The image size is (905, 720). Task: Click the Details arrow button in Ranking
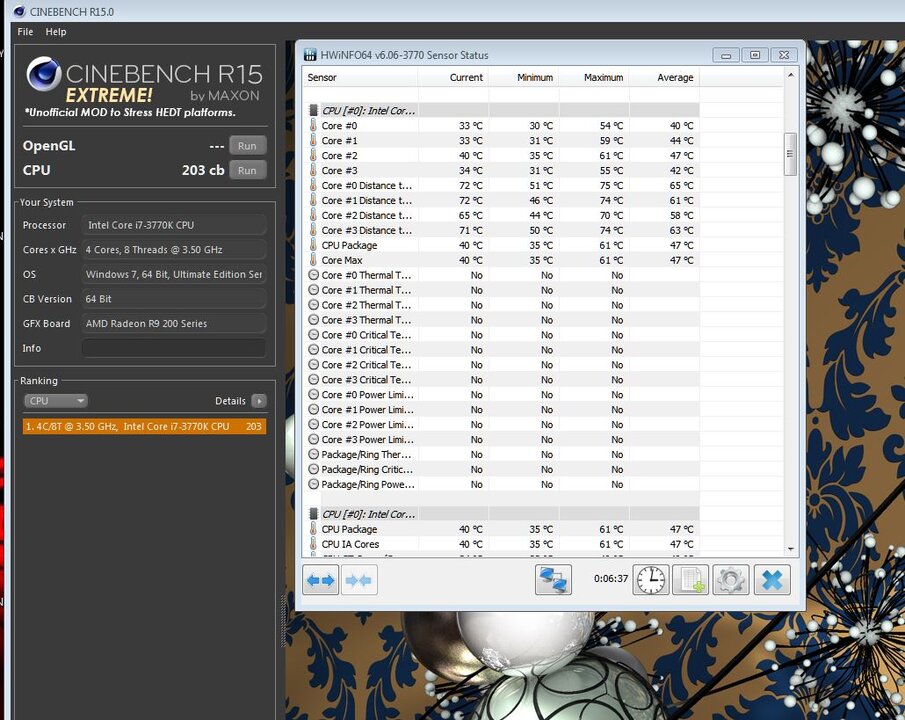click(259, 401)
